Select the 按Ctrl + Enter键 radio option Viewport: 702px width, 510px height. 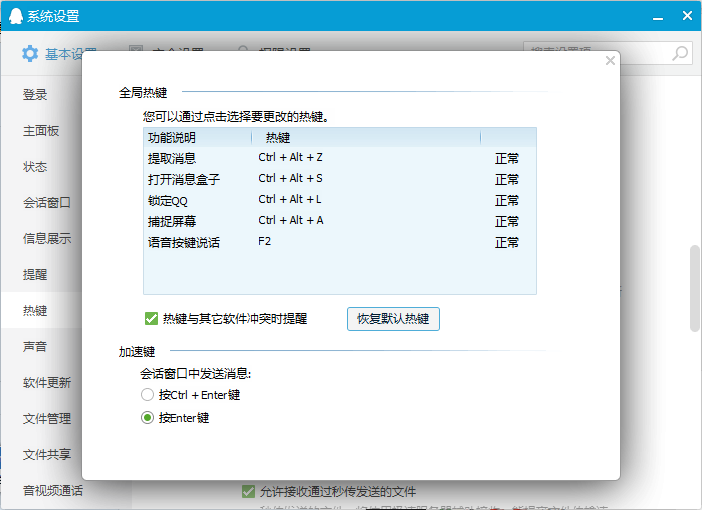coord(147,395)
